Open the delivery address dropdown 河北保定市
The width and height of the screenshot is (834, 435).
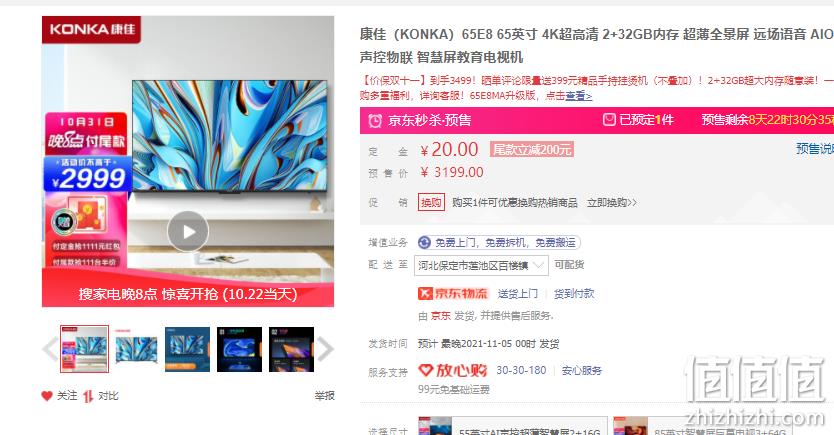coord(481,265)
